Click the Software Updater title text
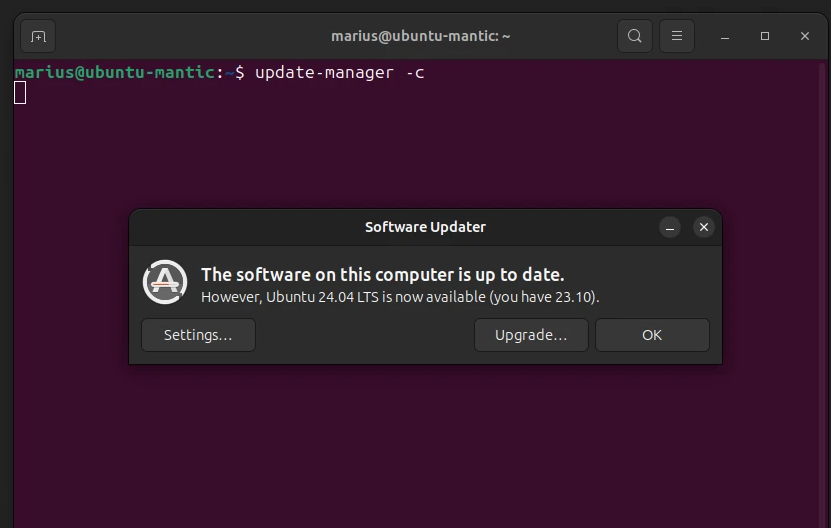Viewport: 831px width, 528px height. click(425, 227)
